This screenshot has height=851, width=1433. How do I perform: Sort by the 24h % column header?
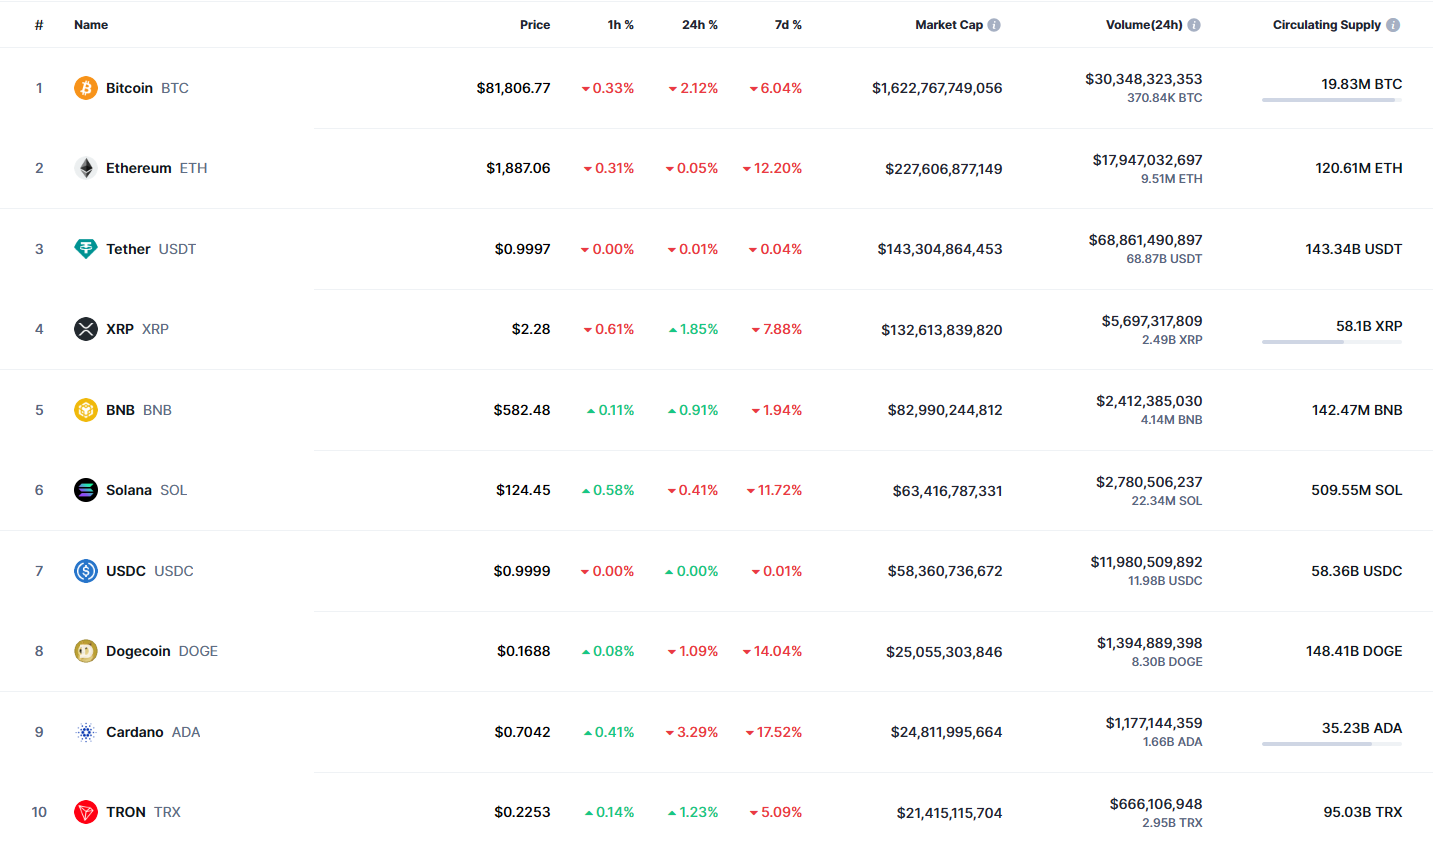click(x=700, y=25)
